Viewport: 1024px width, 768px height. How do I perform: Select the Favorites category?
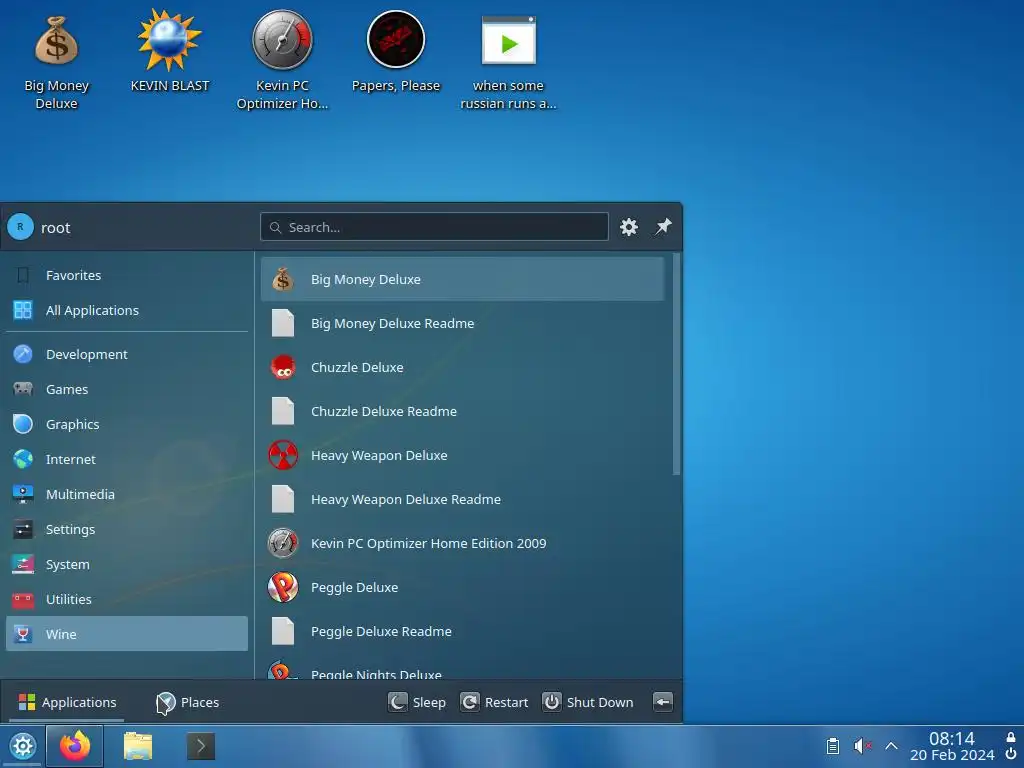[x=127, y=276]
